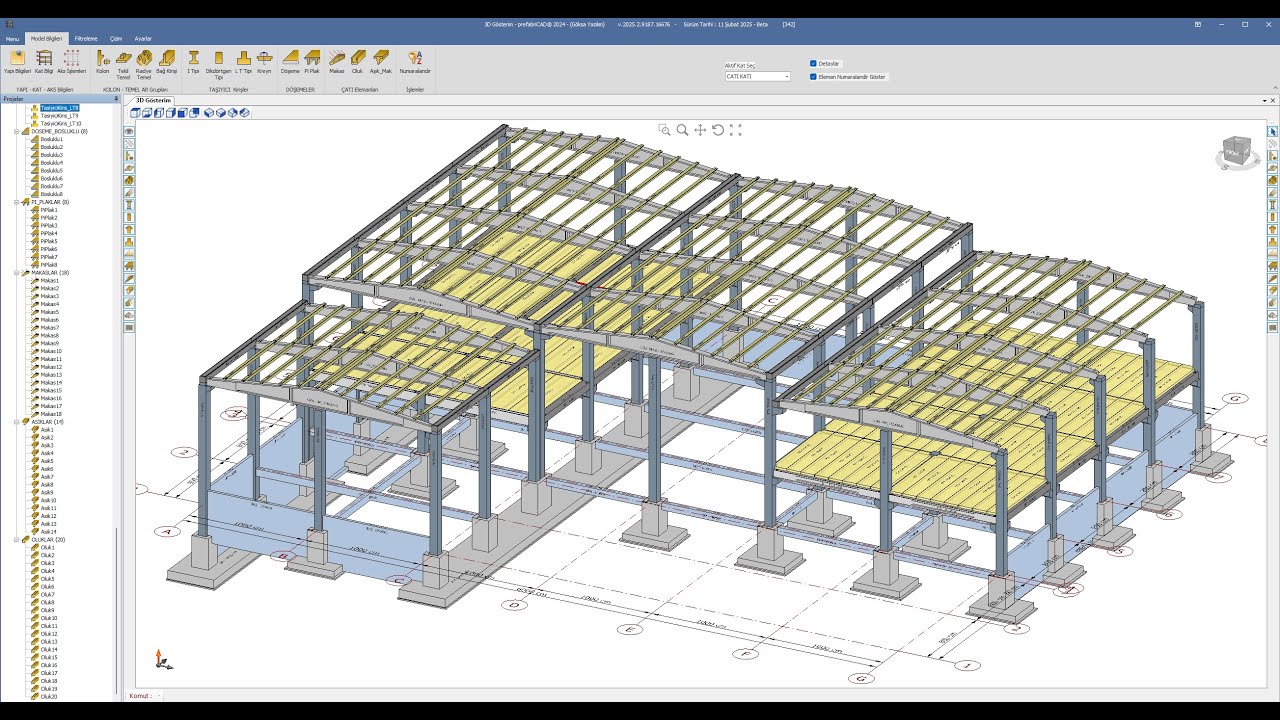Select the Kreyn tool
1280x720 pixels.
point(264,63)
